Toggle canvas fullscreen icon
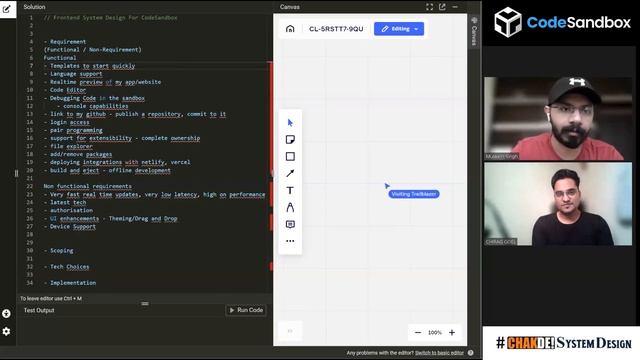 429,7
